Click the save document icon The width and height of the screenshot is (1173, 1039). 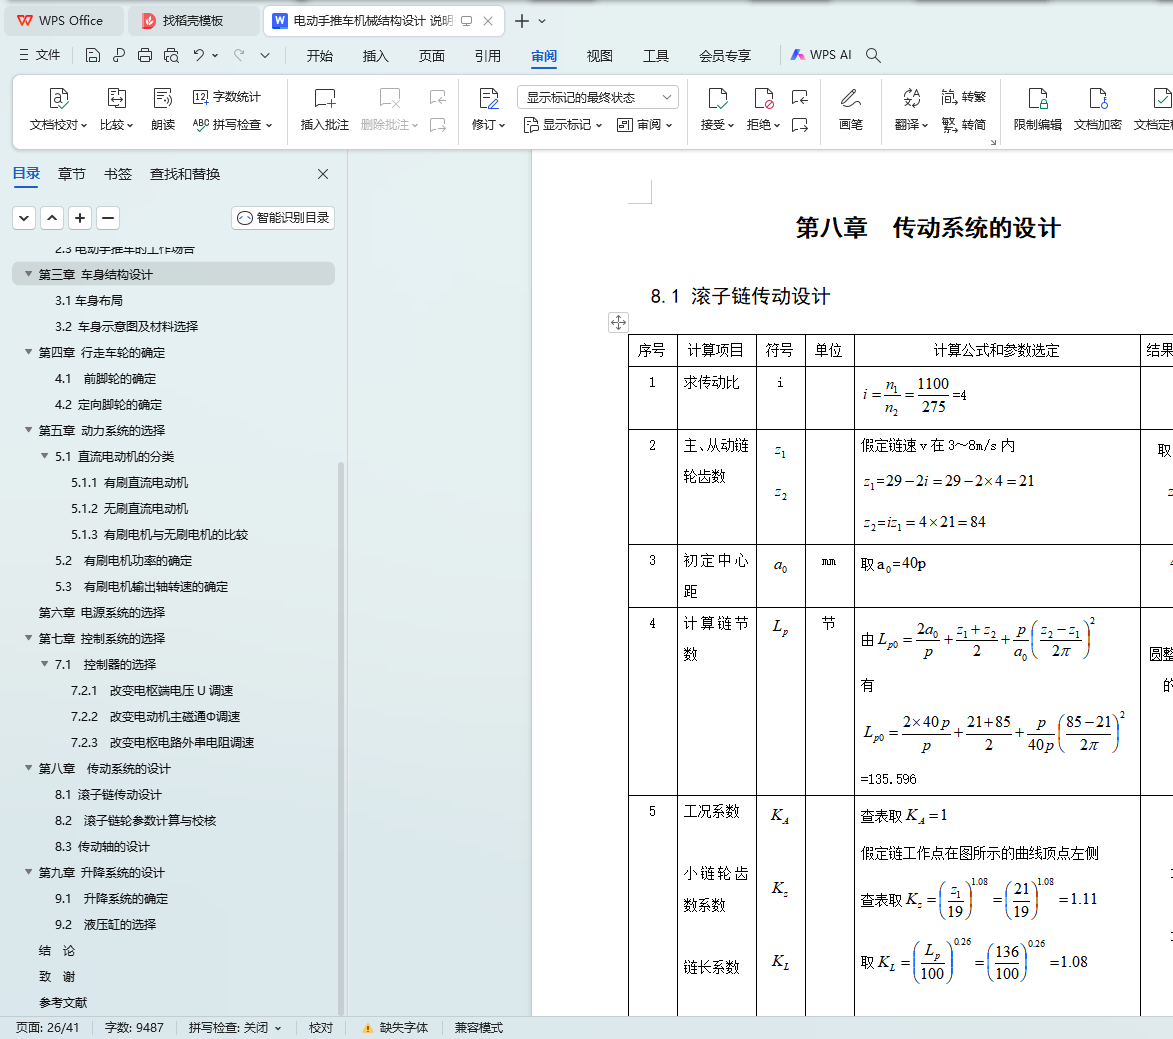[93, 55]
